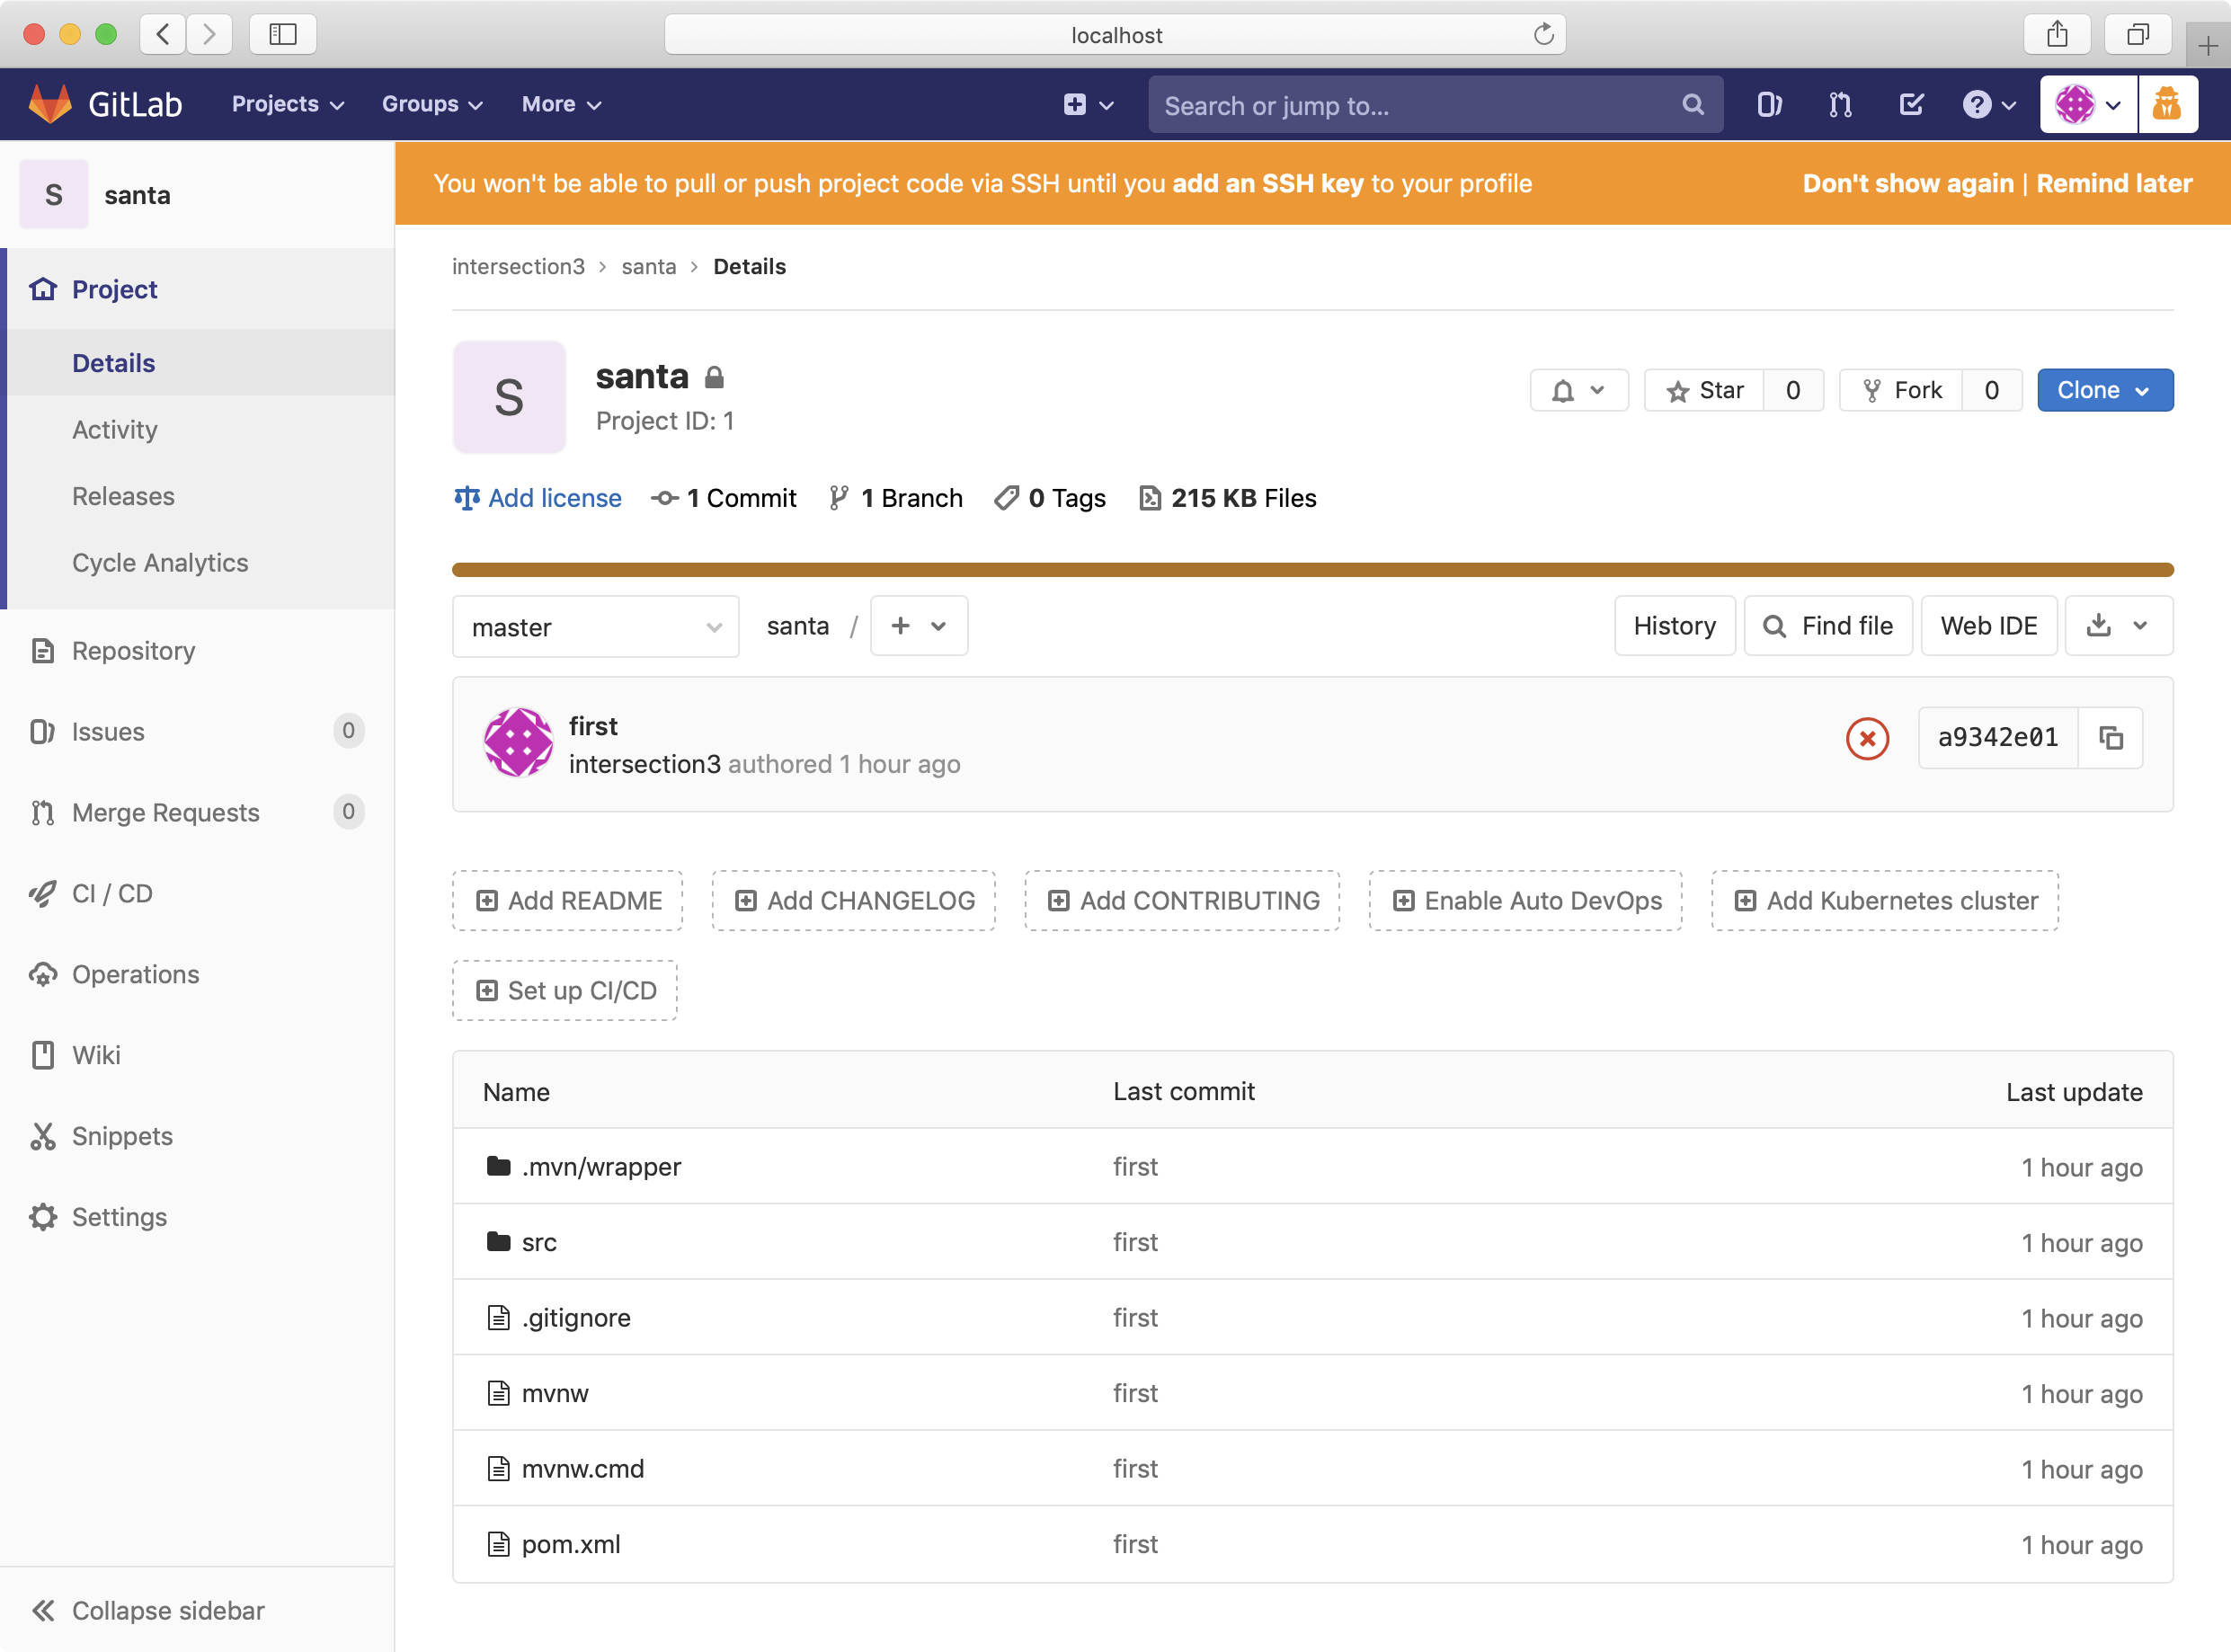The height and width of the screenshot is (1652, 2231).
Task: Open the user avatar dropdown
Action: (x=2088, y=104)
